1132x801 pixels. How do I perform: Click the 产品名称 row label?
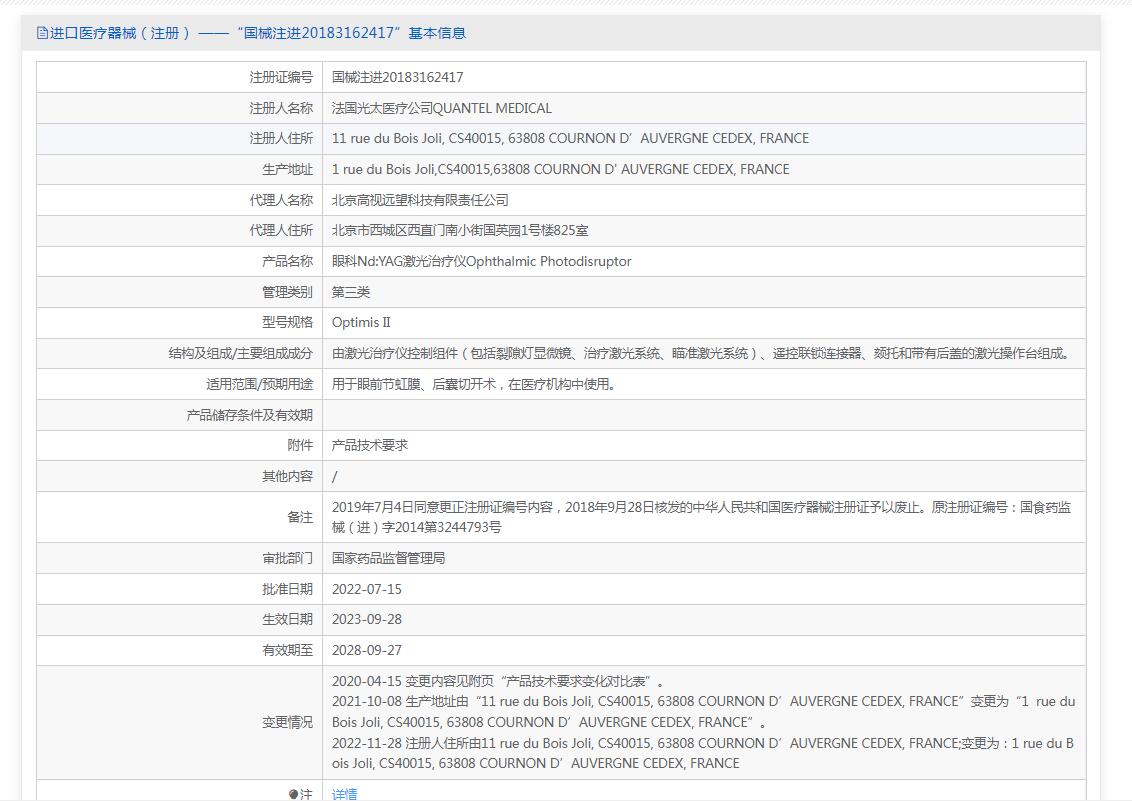[x=287, y=261]
